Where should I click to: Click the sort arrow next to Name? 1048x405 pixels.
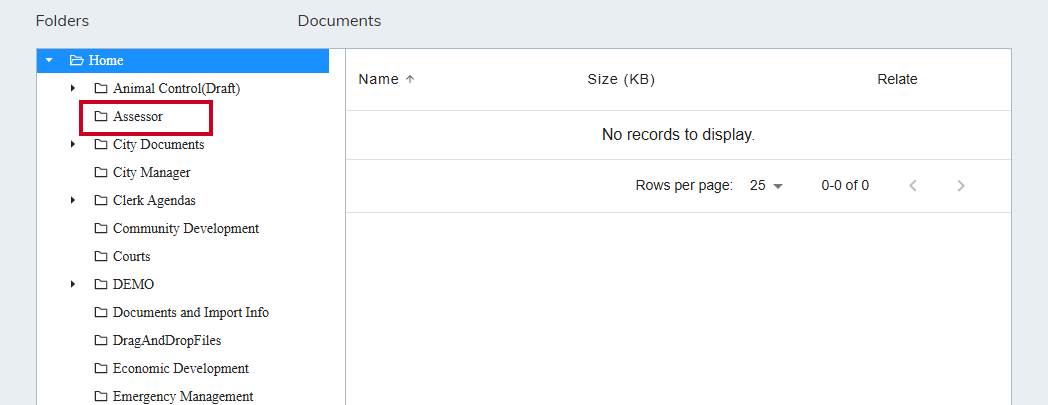(x=410, y=80)
